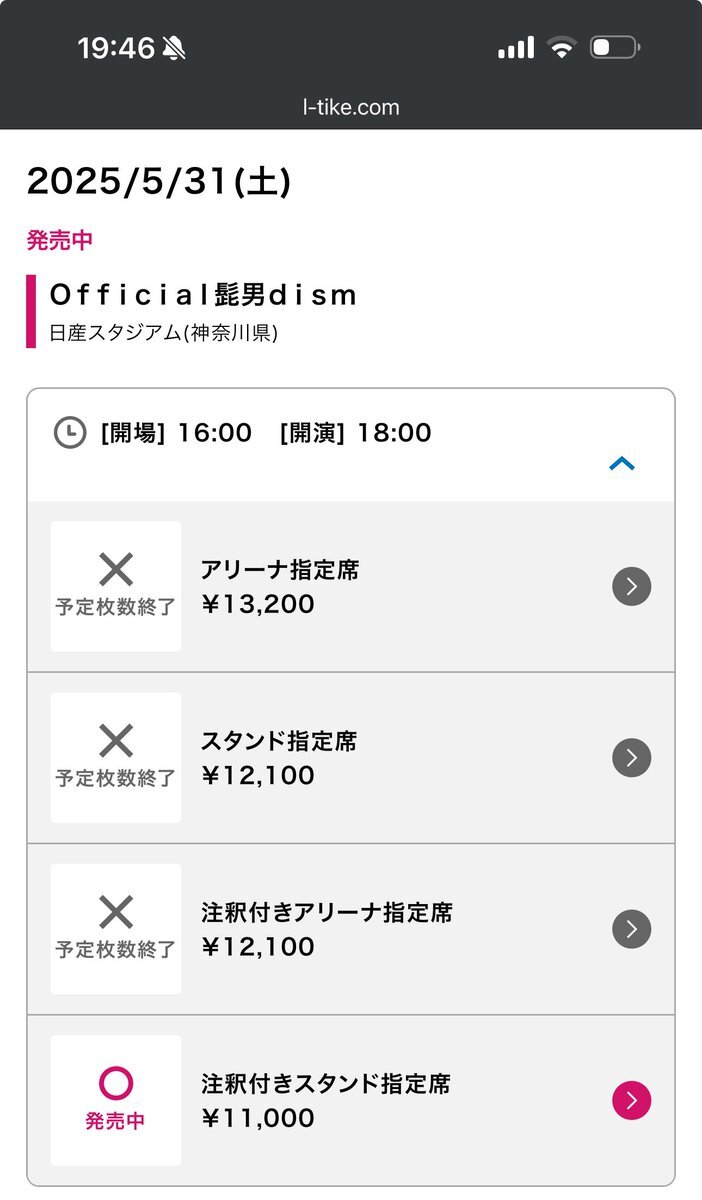Open the Official髭男dism artist title
Viewport: 702px width, 1200px height.
pyautogui.click(x=203, y=295)
